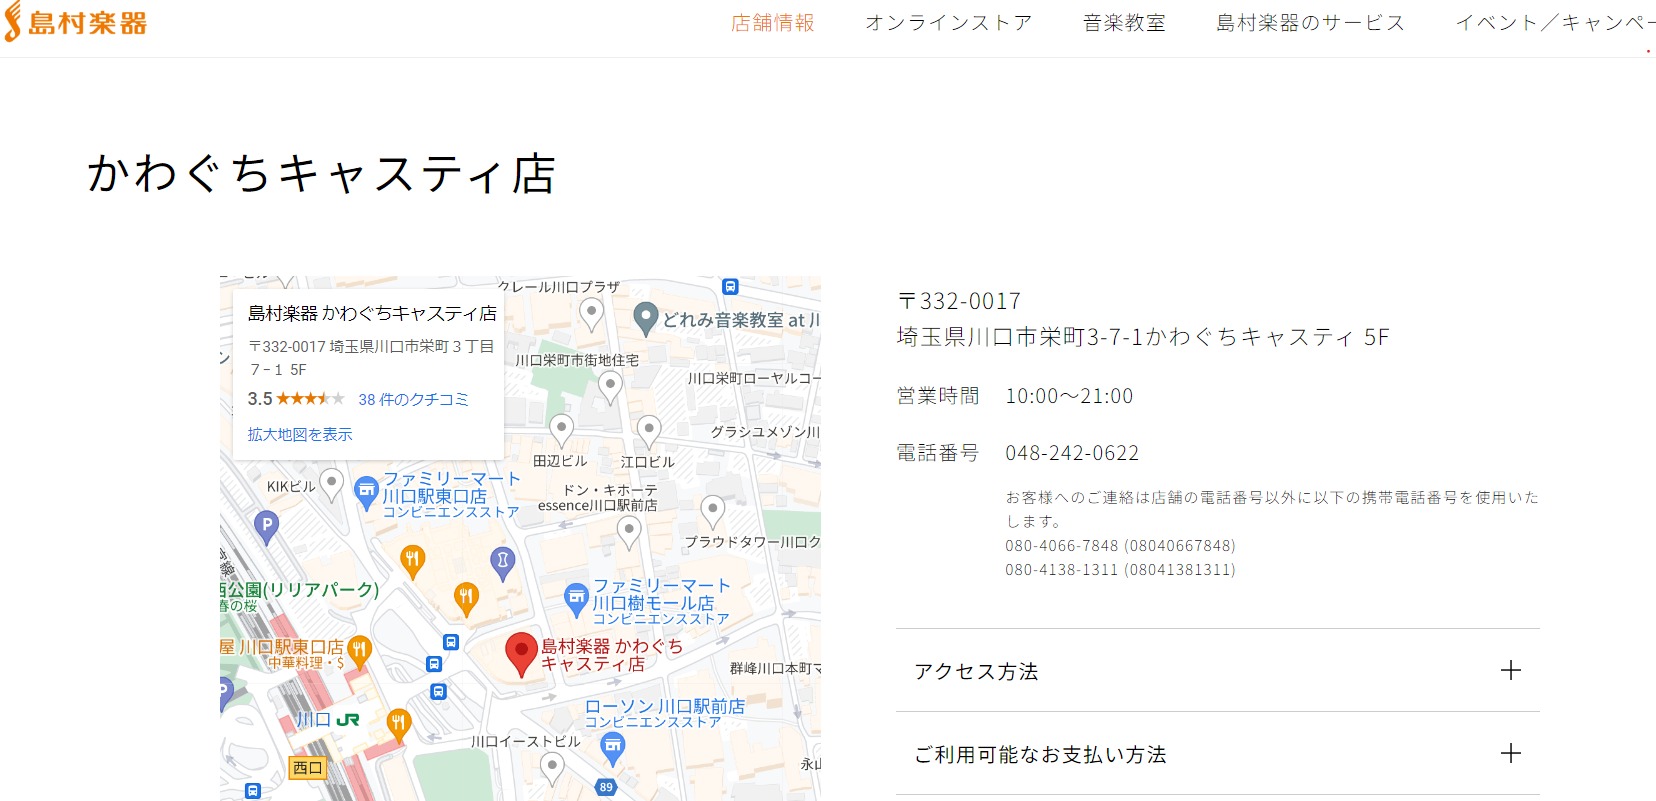
Task: Click the 江口ビル gray pin
Action: click(x=649, y=431)
